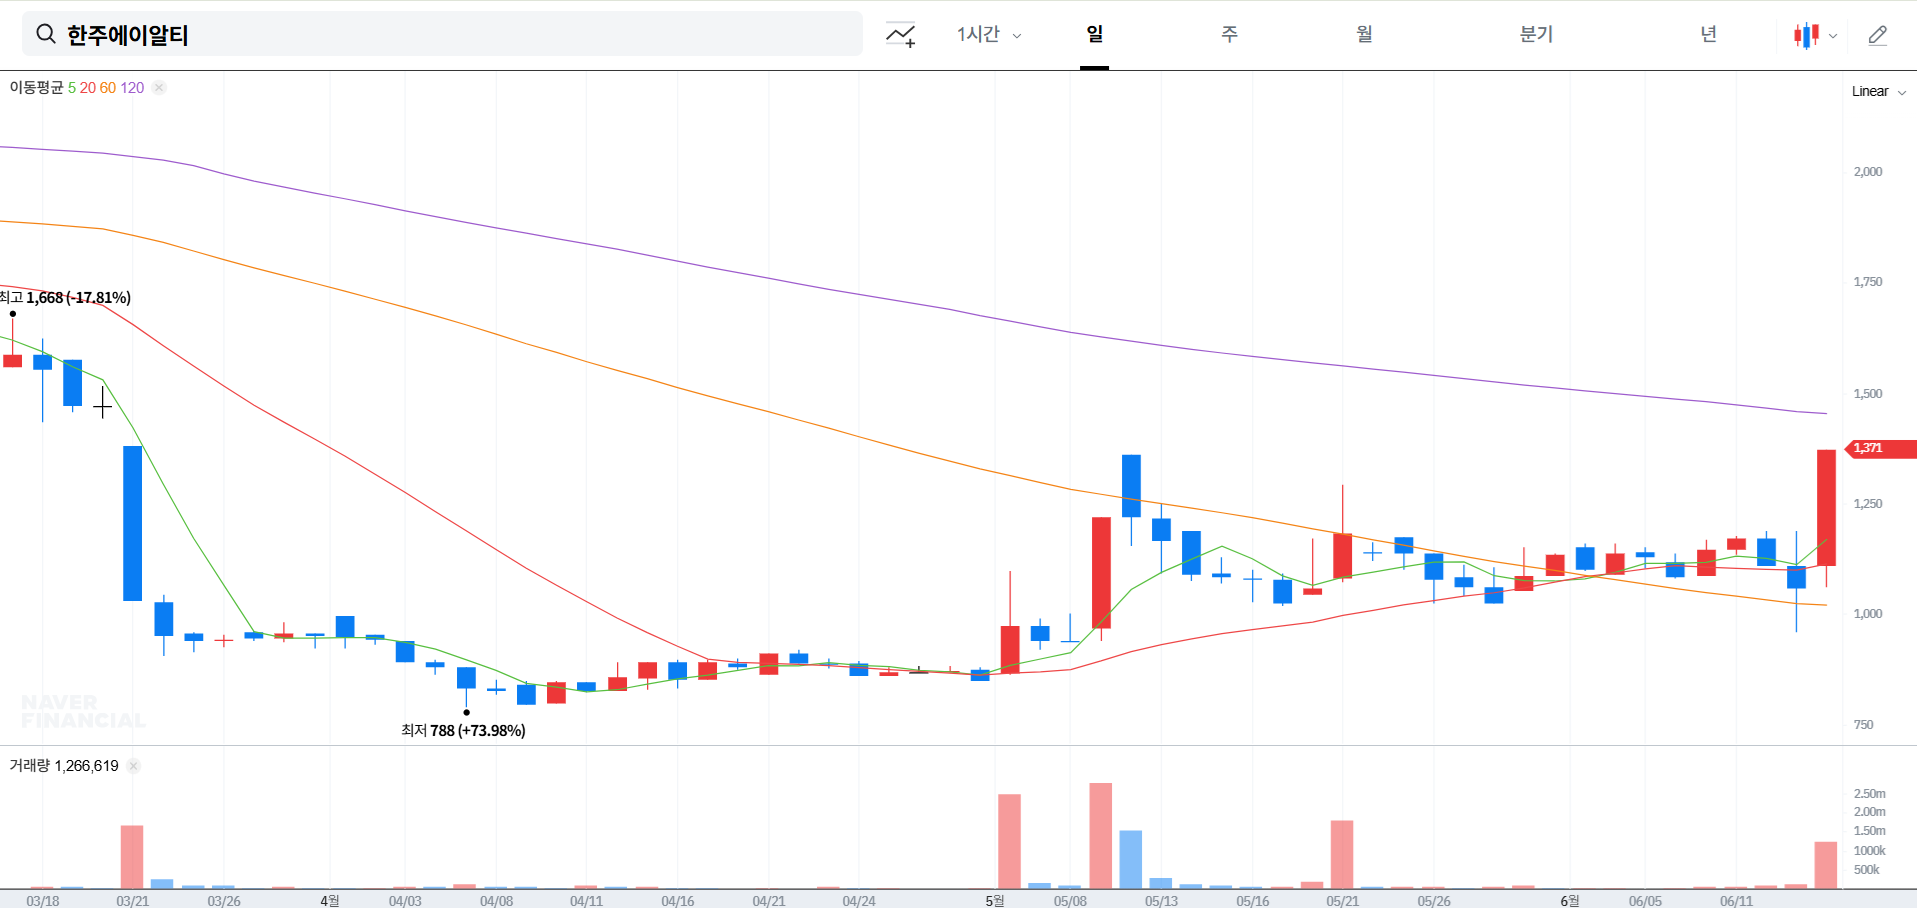The height and width of the screenshot is (908, 1917).
Task: Click the 6월 month axis label
Action: 1570,901
